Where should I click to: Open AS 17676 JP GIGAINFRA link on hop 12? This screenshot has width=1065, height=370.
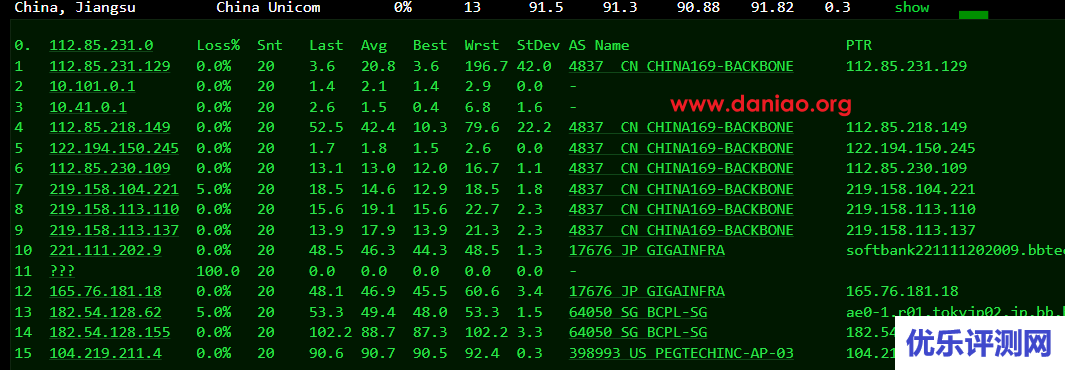click(647, 291)
